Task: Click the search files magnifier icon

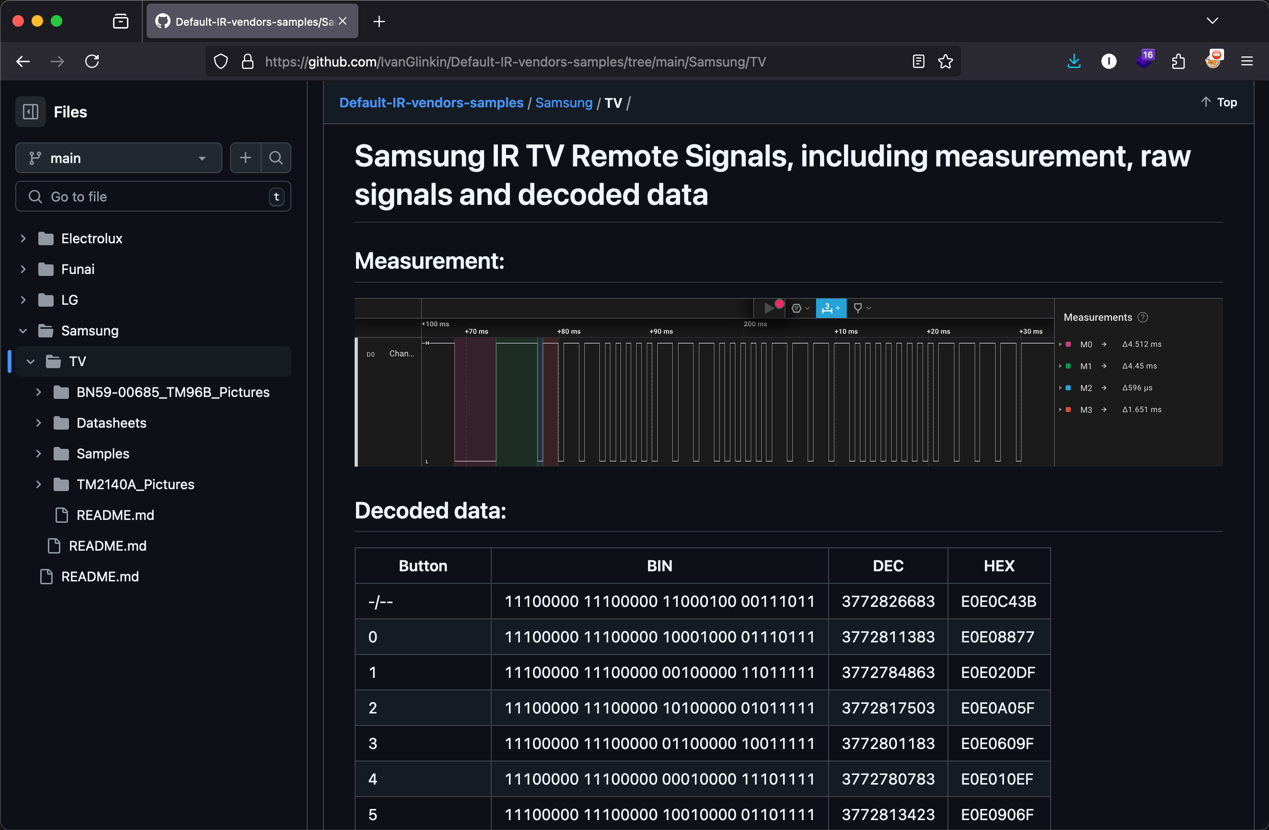Action: pyautogui.click(x=276, y=158)
